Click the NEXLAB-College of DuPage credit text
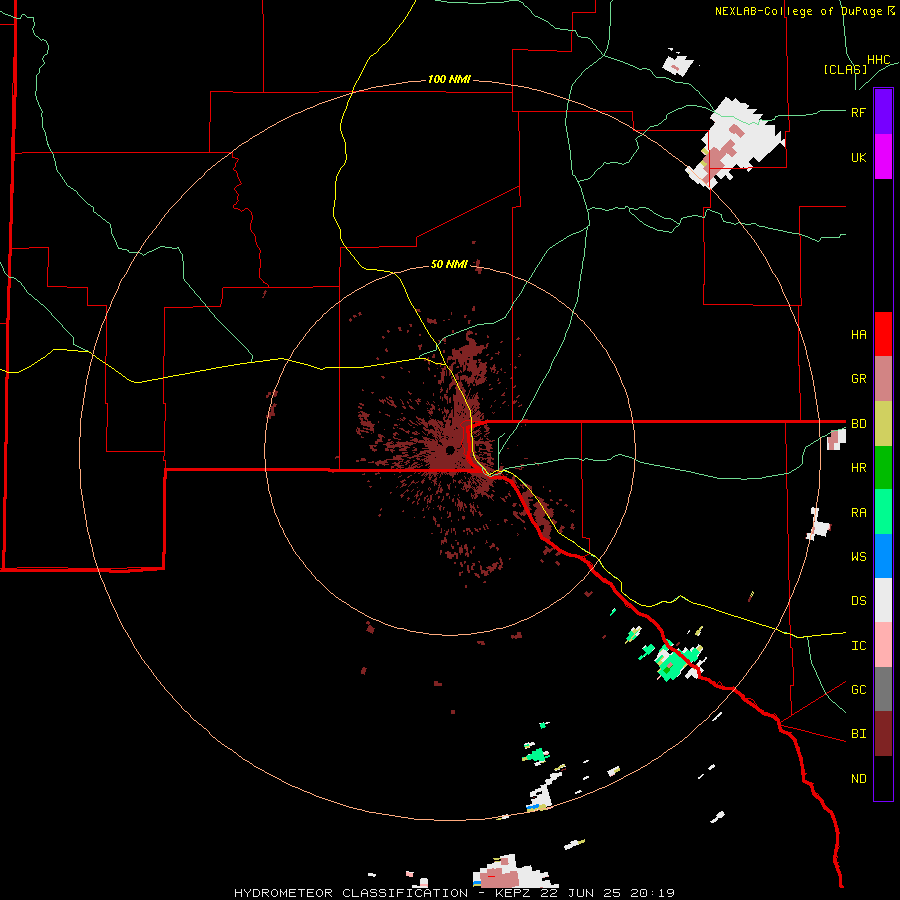The image size is (900, 900). [805, 11]
